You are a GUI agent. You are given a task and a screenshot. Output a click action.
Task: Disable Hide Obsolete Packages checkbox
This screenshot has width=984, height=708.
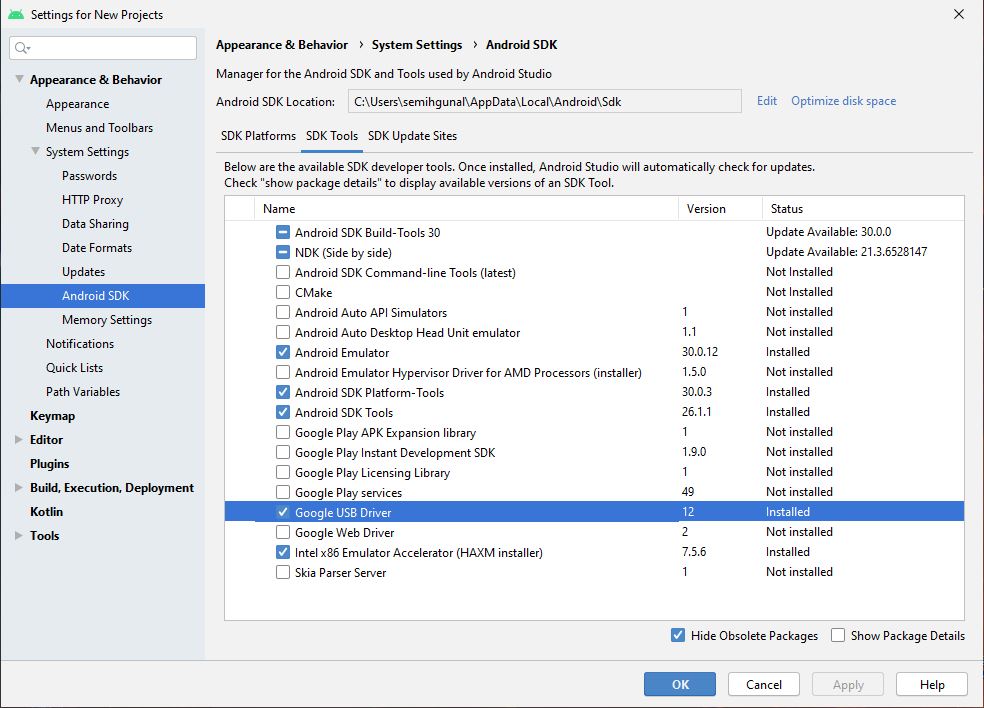(x=678, y=635)
